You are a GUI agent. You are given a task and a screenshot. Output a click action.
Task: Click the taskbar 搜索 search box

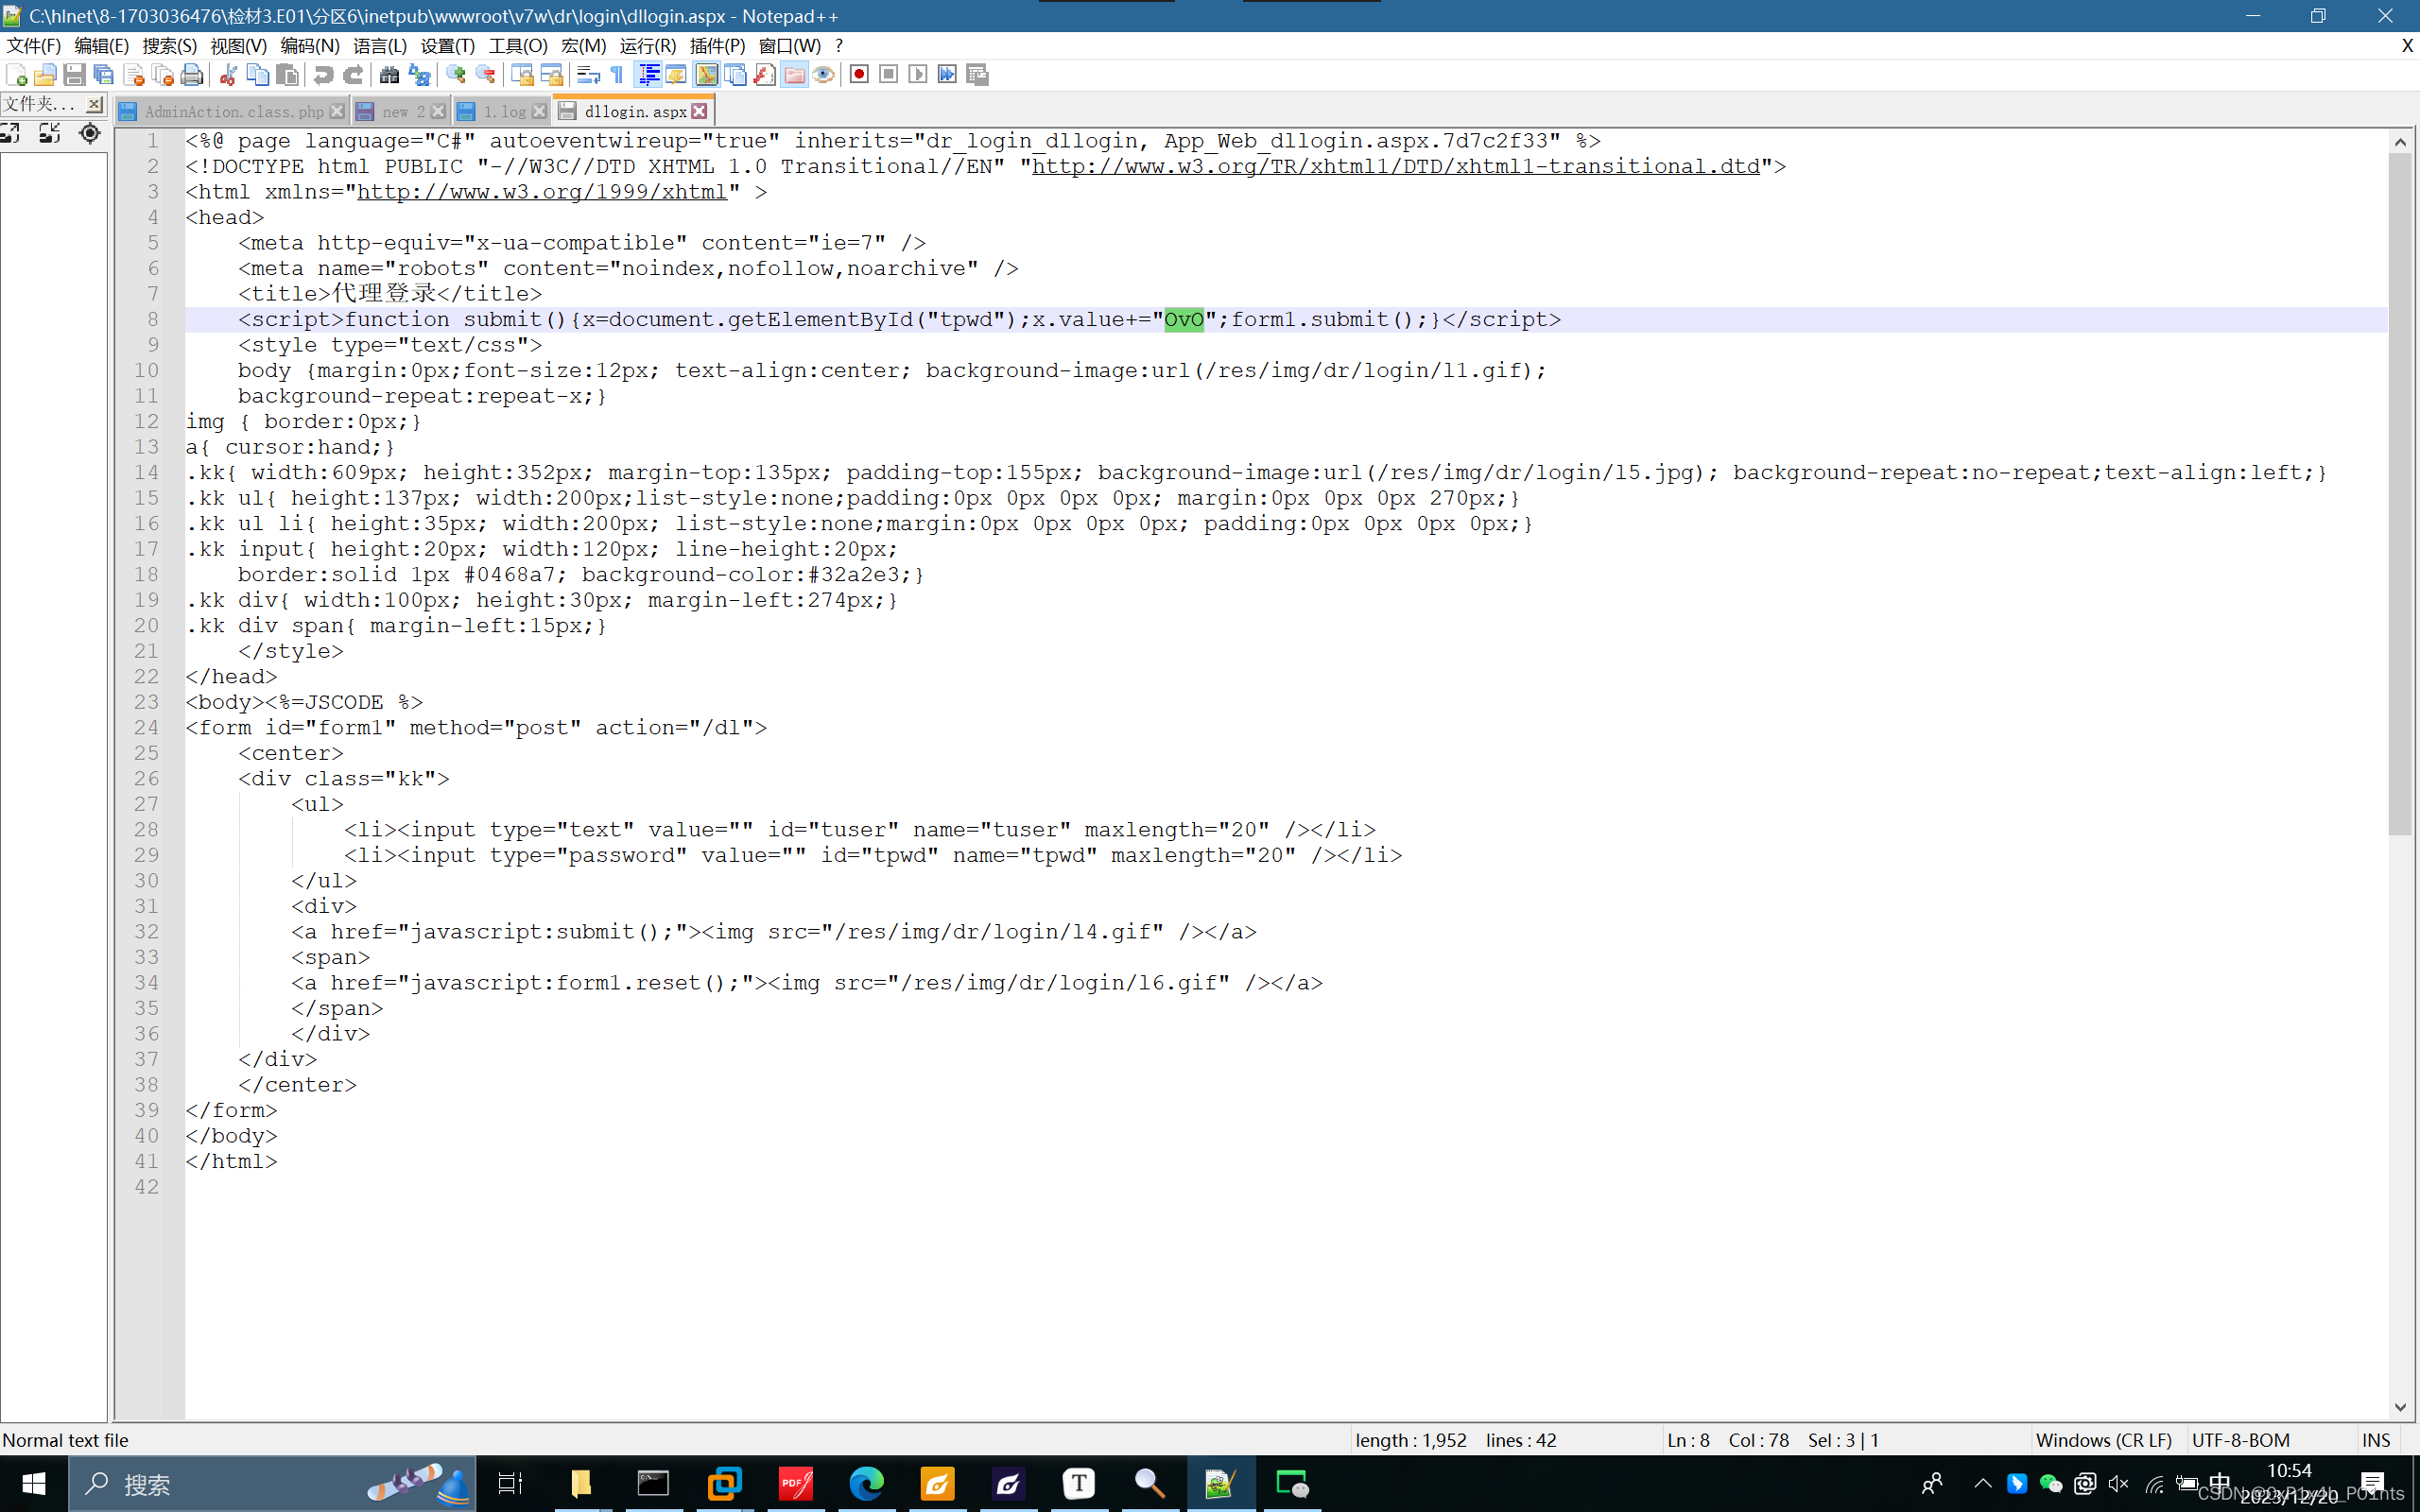272,1484
